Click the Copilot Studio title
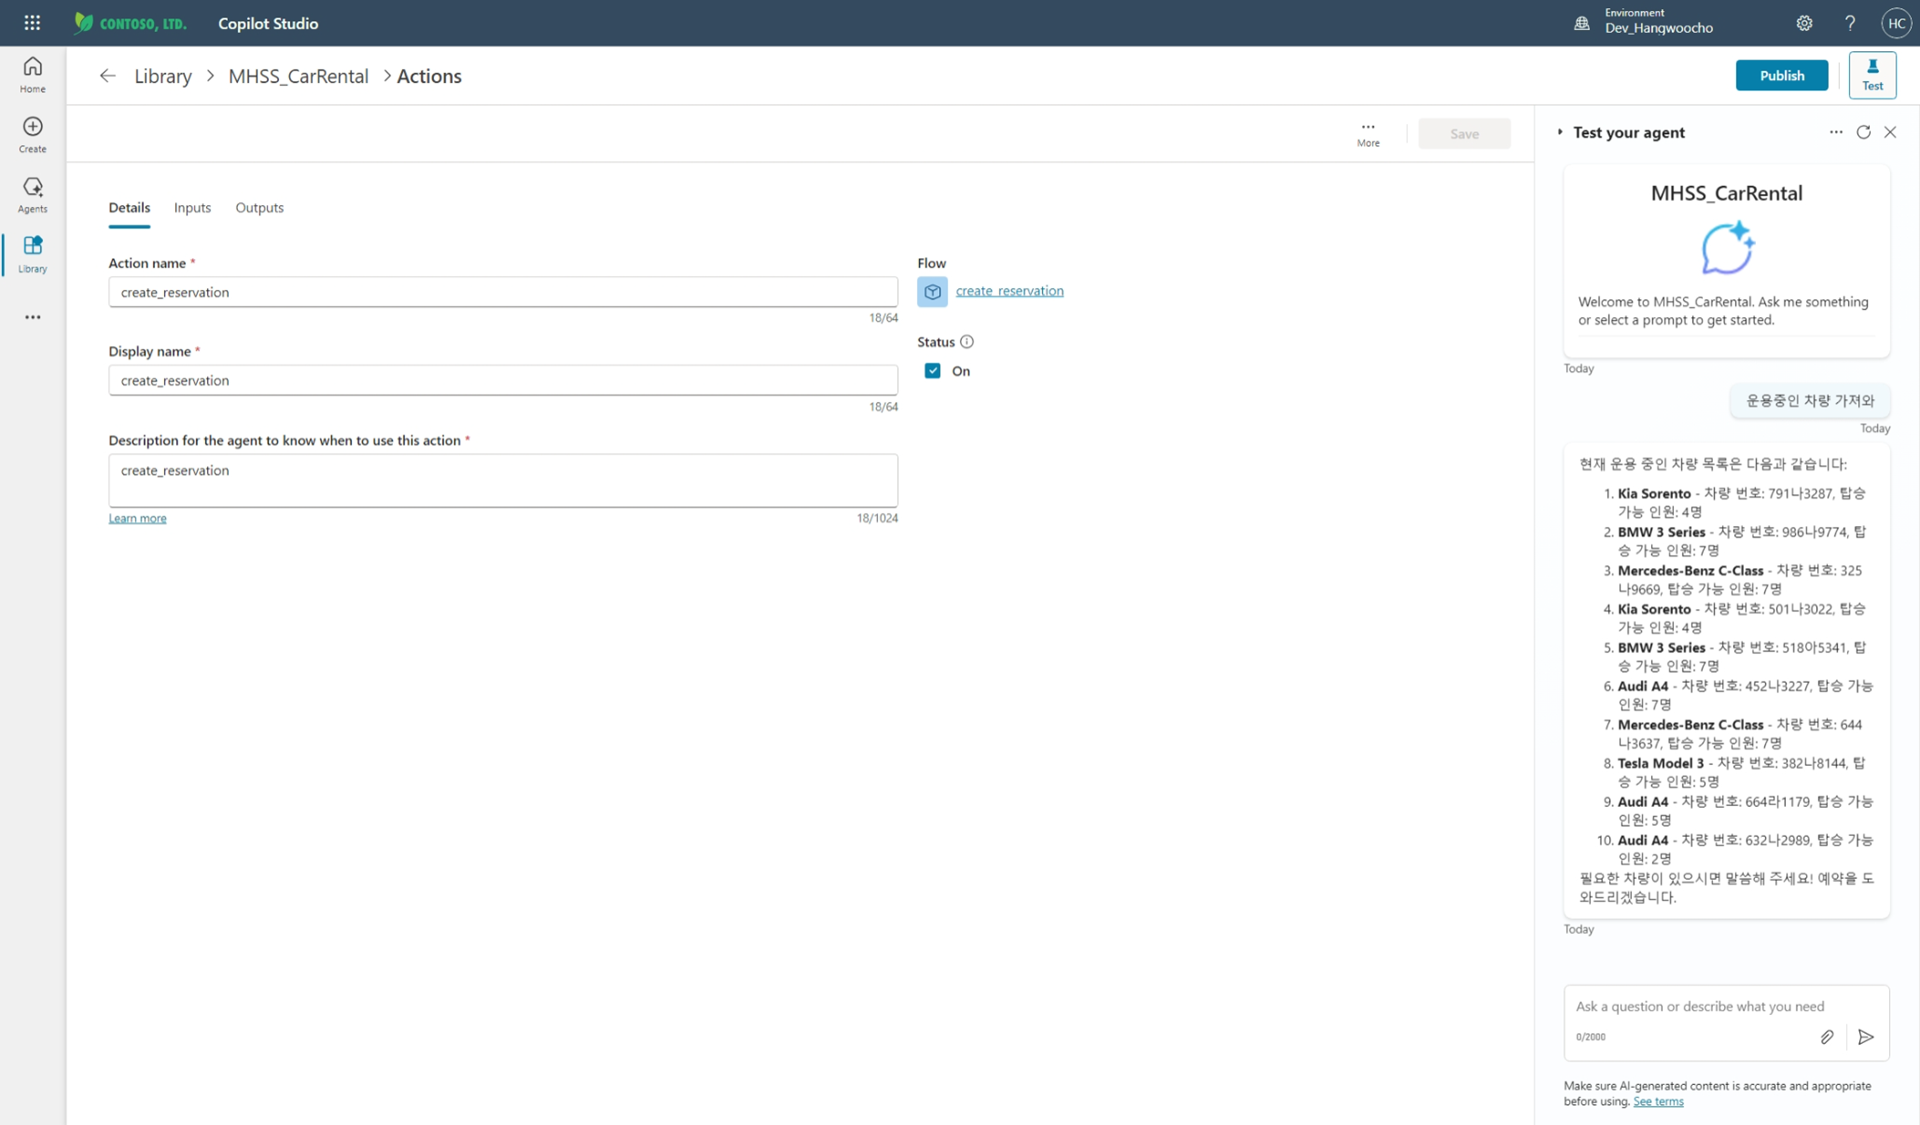This screenshot has width=1920, height=1125. click(x=268, y=23)
